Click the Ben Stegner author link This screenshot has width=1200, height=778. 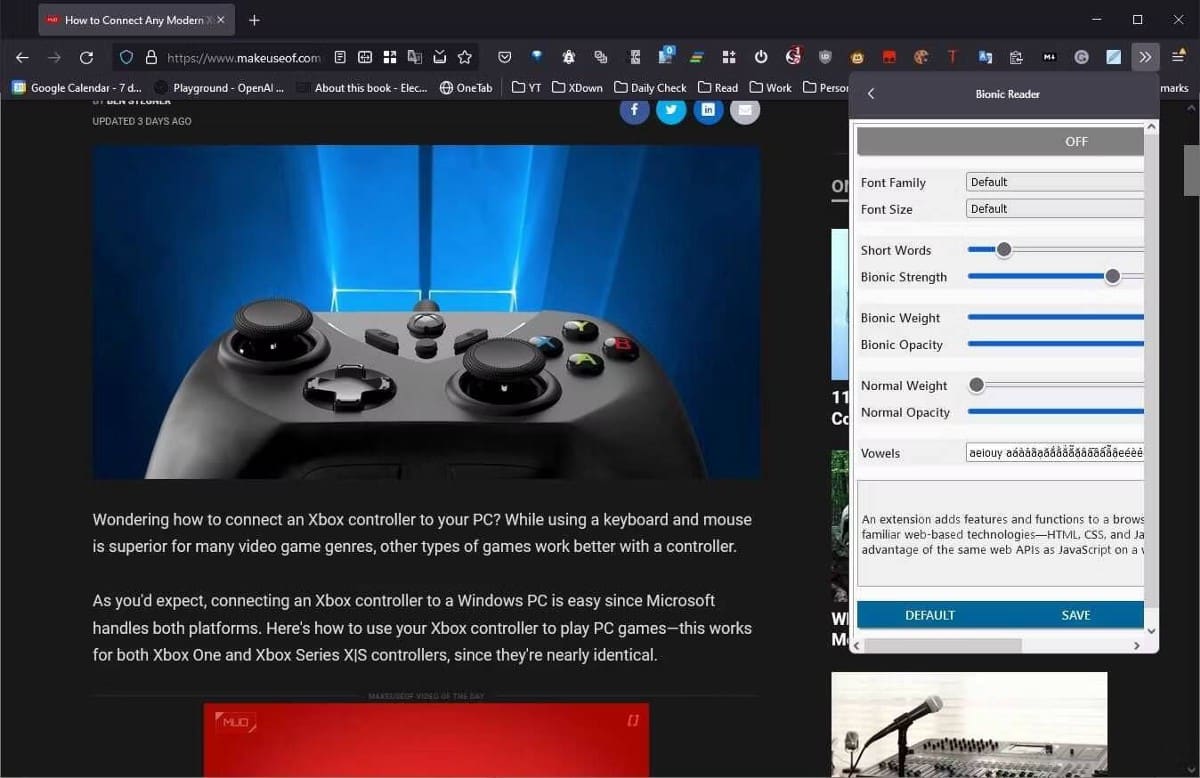coord(140,101)
